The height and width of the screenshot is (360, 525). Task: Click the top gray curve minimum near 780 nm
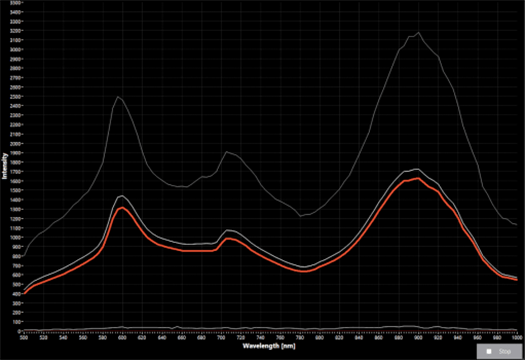(300, 216)
